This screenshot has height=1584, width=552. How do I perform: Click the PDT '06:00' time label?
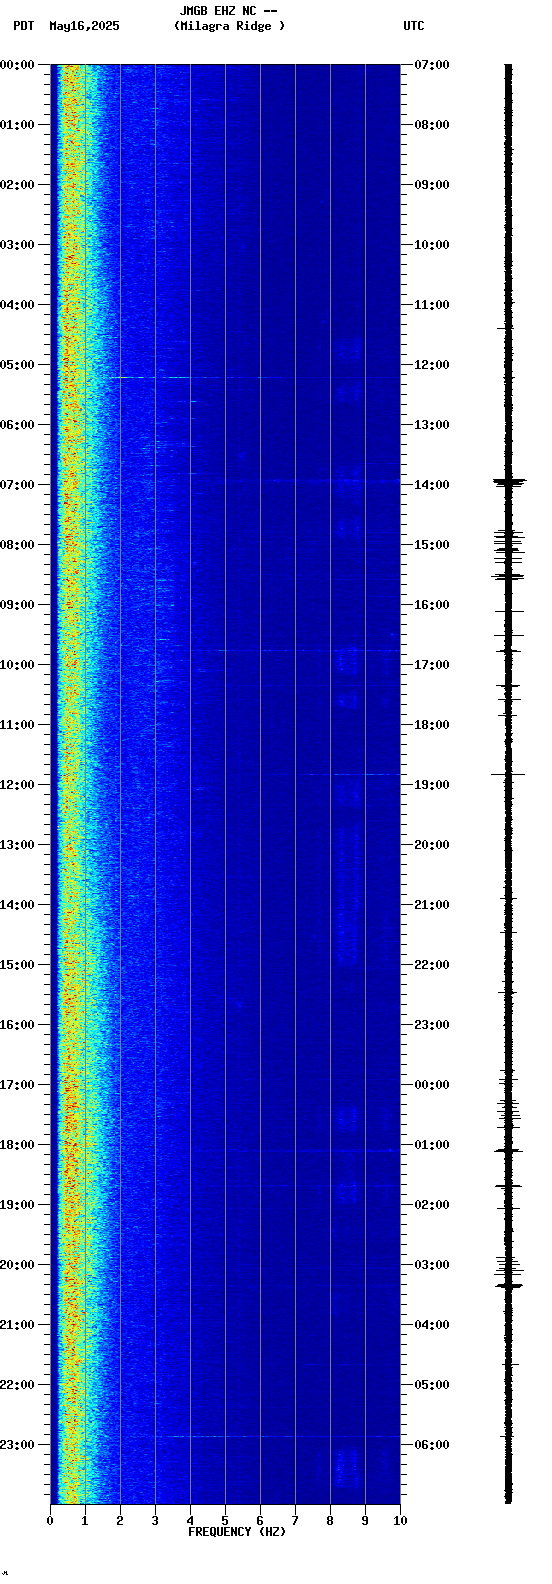(x=18, y=425)
